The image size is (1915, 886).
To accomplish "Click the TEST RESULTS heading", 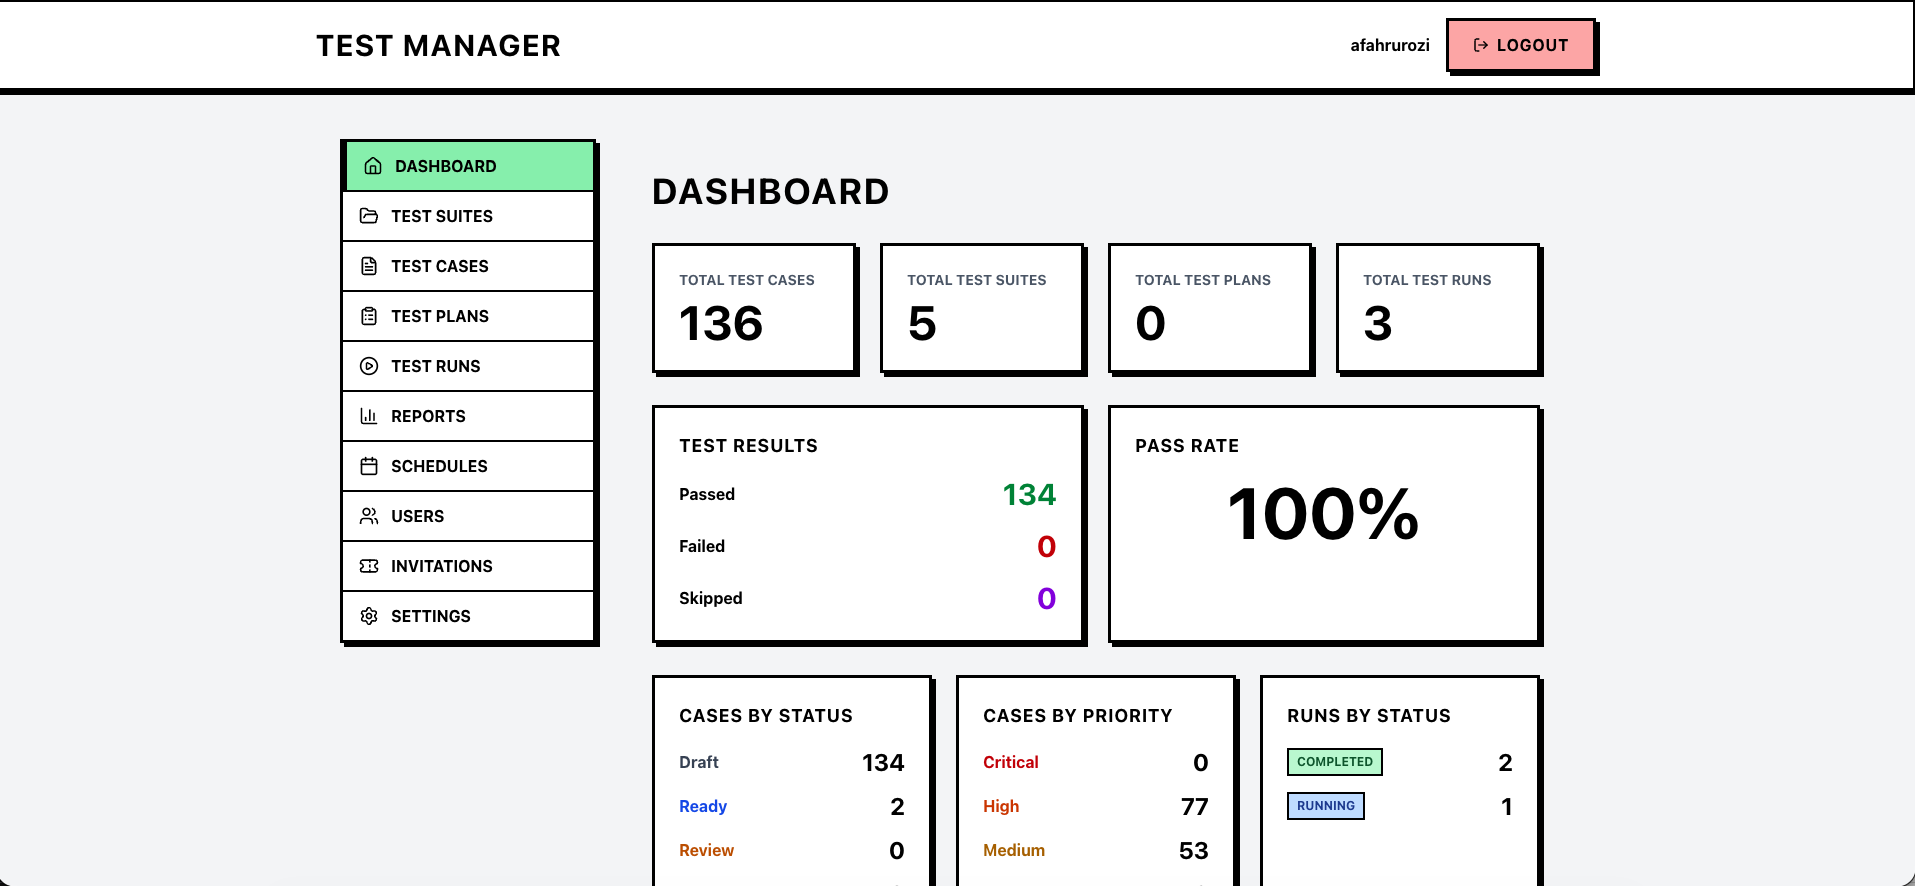I will [x=748, y=446].
